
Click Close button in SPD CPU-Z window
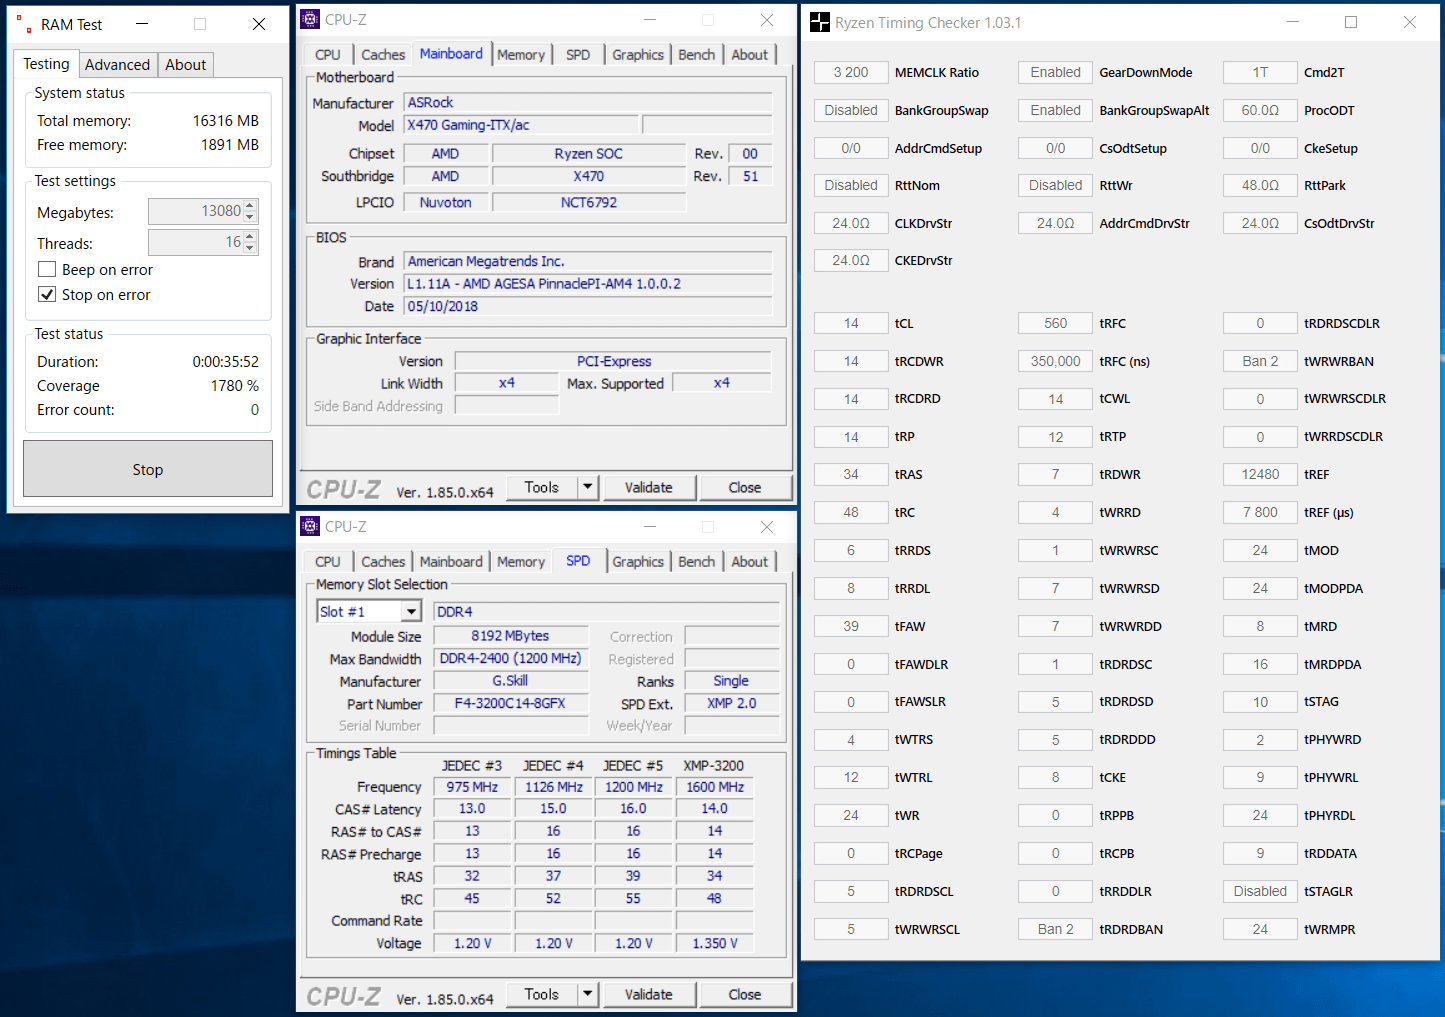tap(745, 994)
